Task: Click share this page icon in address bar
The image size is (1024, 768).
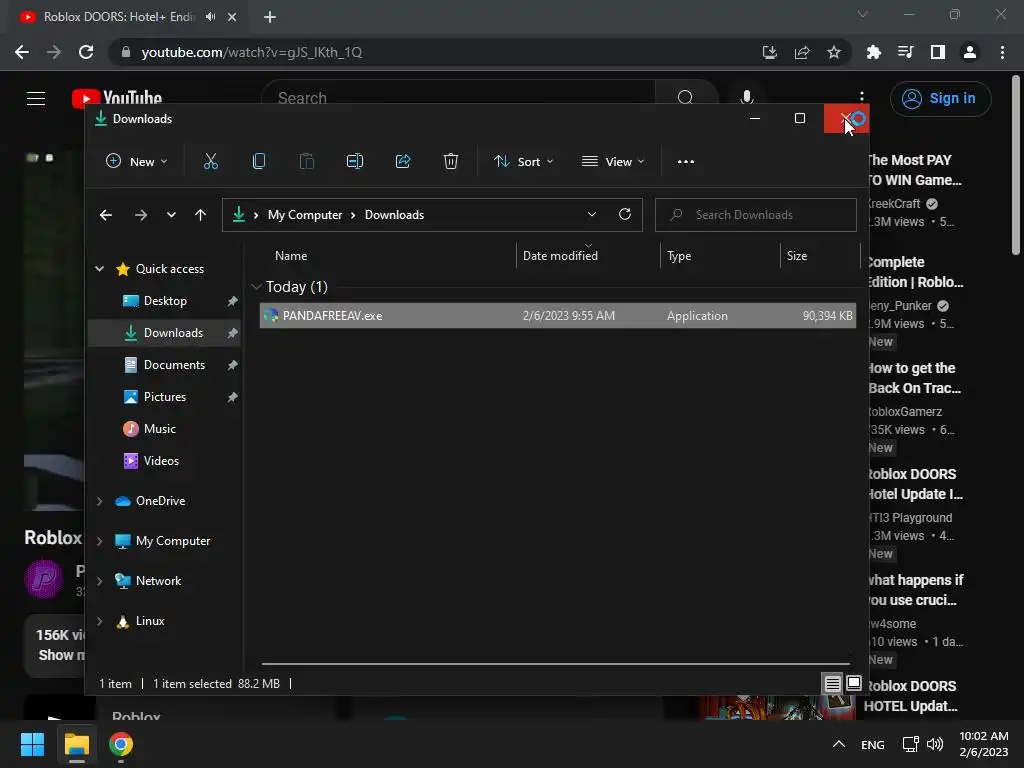Action: [x=802, y=52]
